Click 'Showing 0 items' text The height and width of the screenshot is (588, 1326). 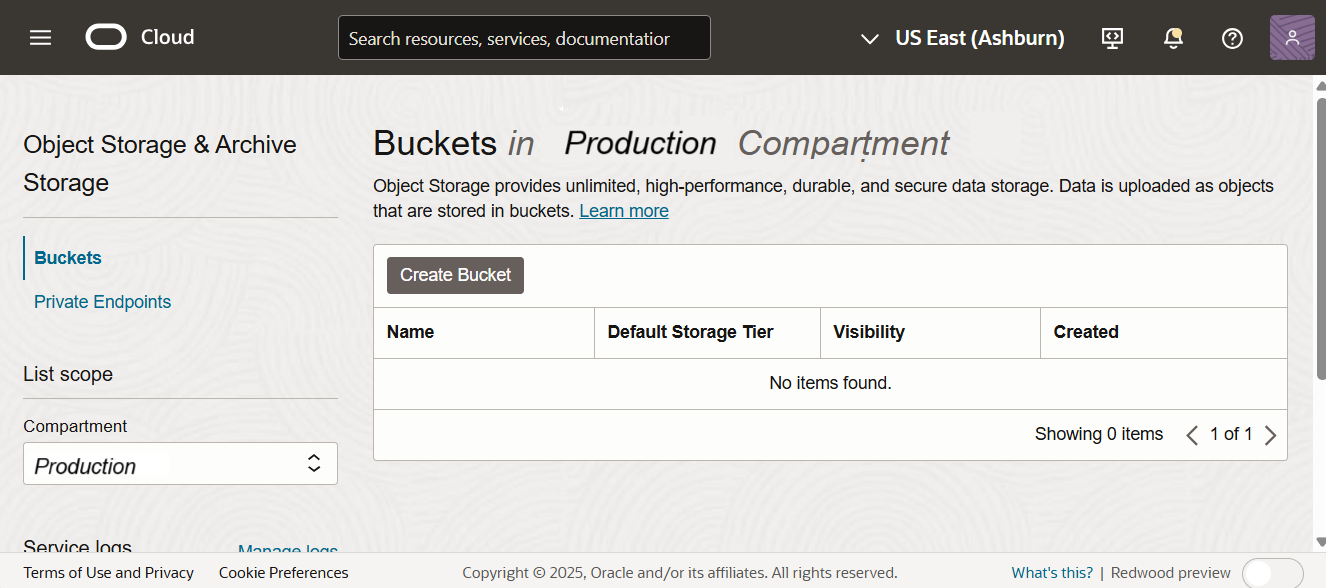coord(1099,434)
